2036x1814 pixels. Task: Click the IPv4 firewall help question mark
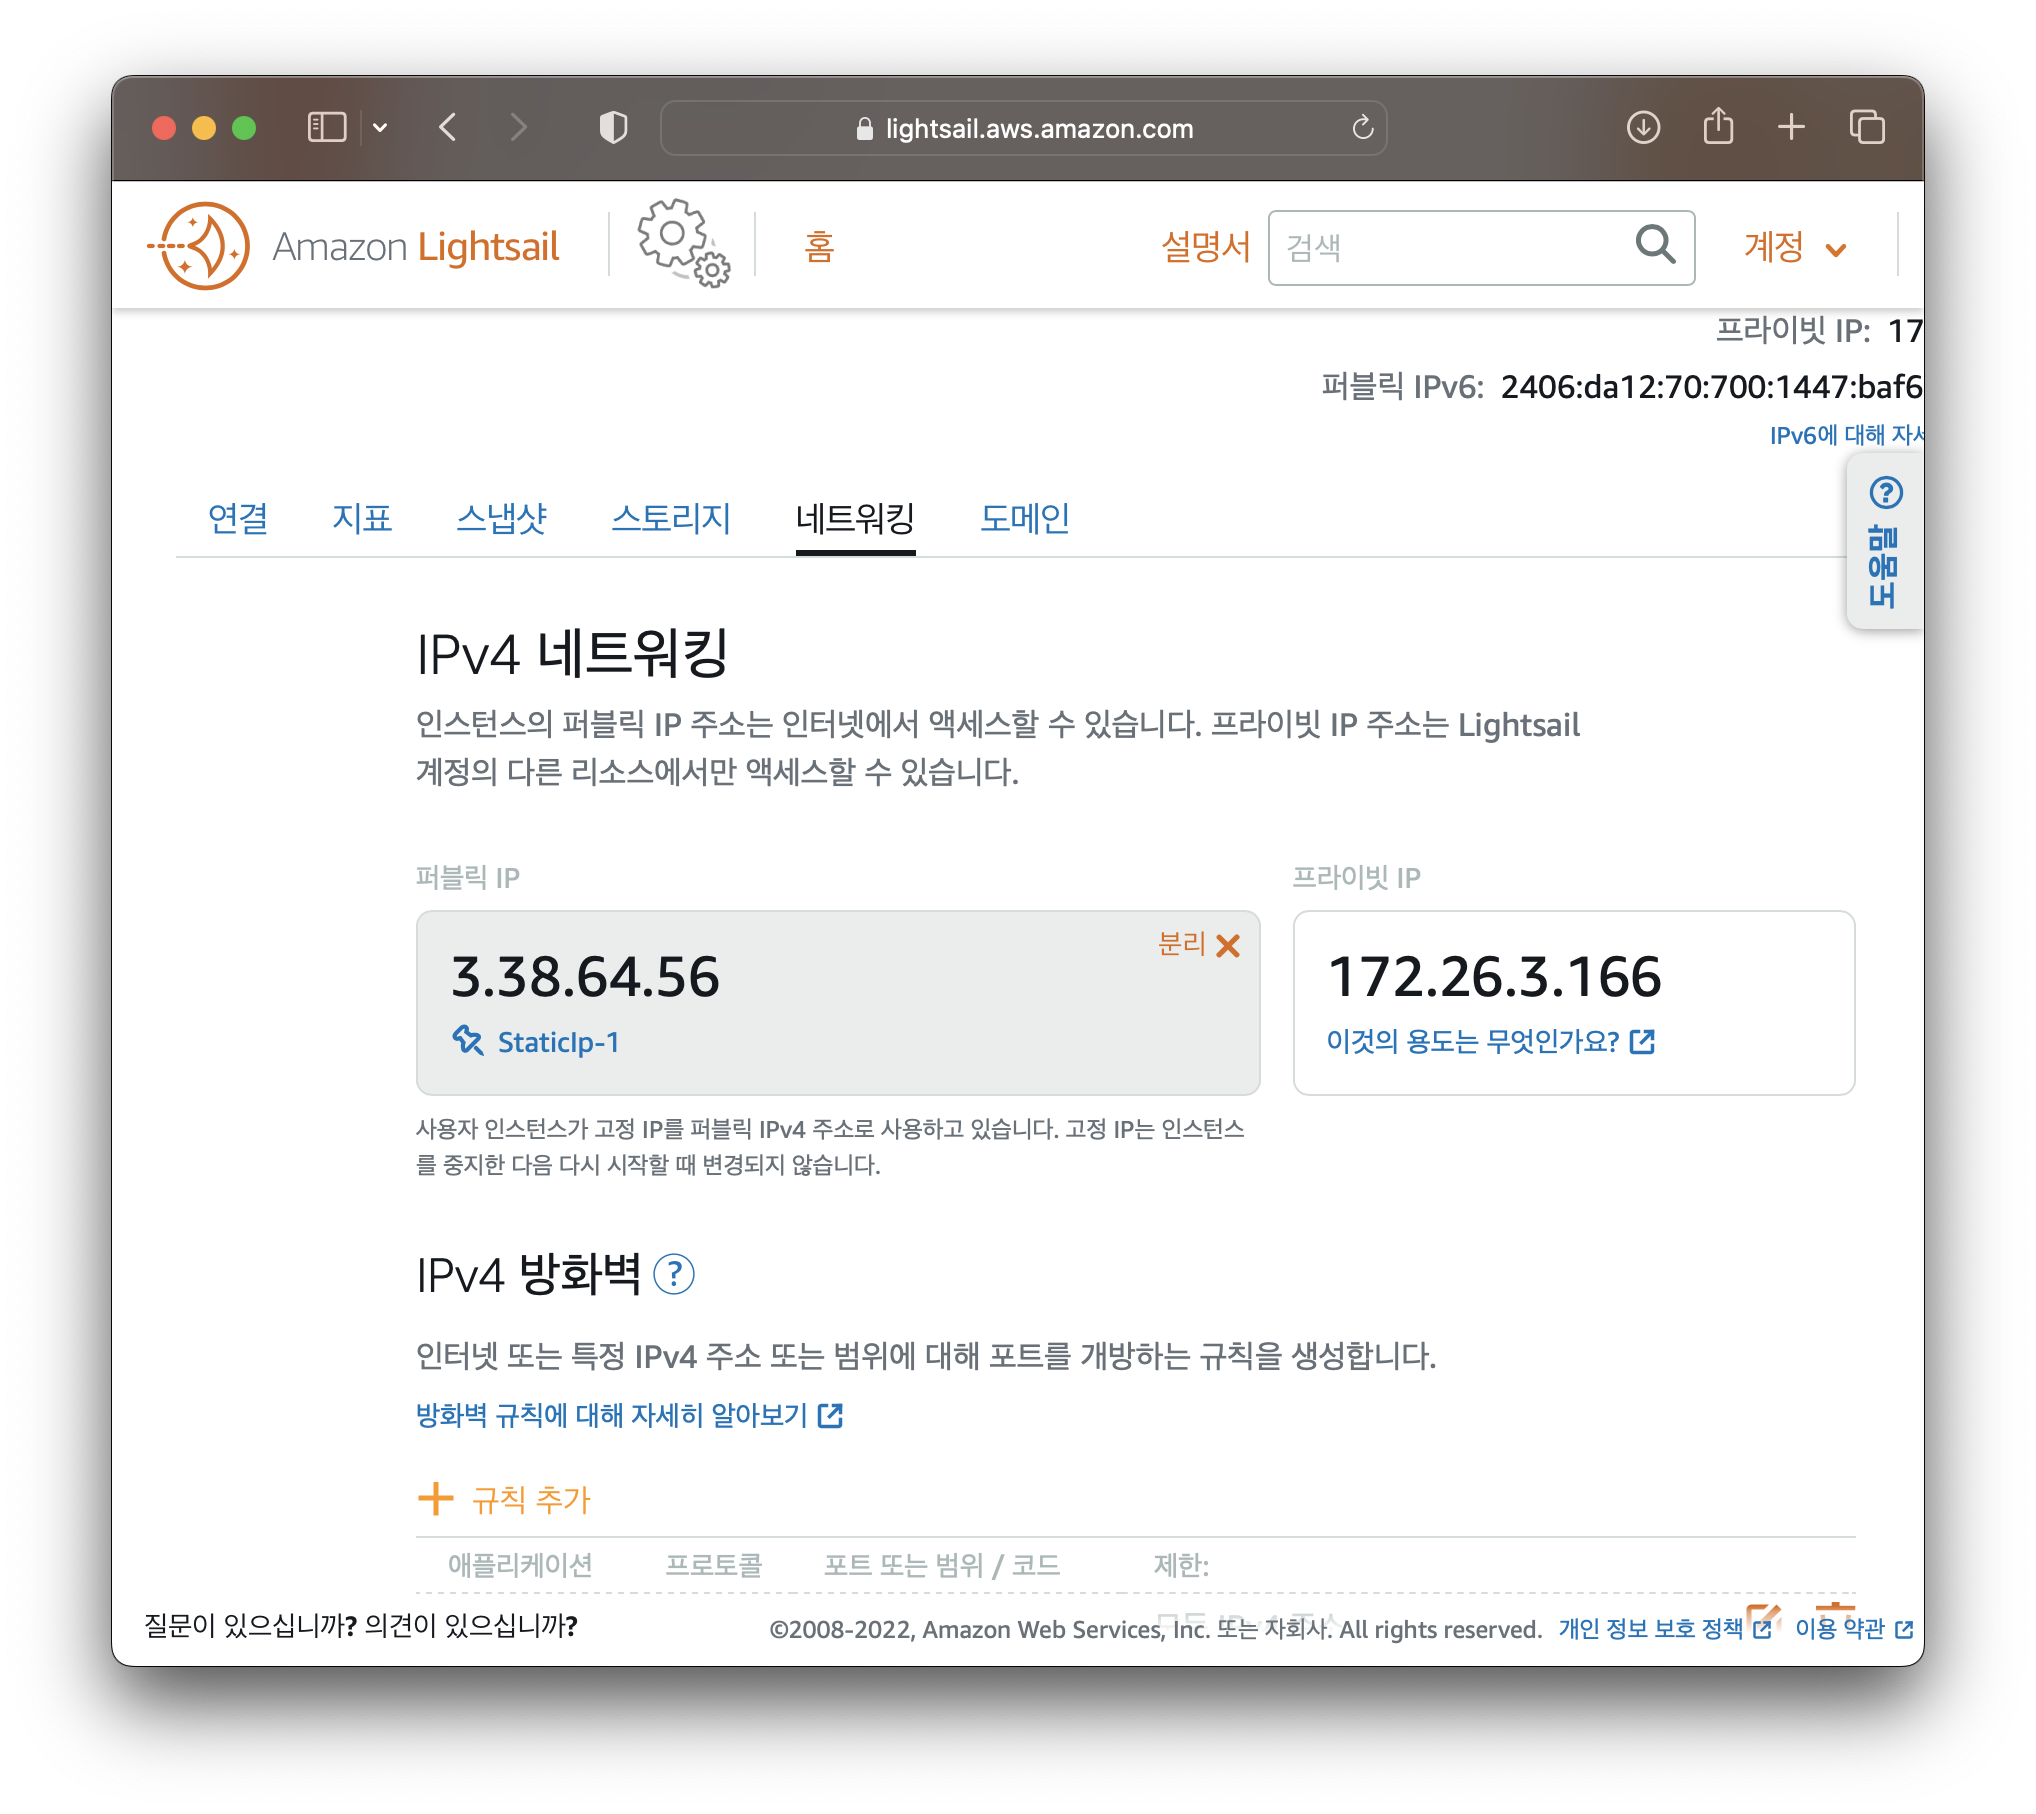673,1274
